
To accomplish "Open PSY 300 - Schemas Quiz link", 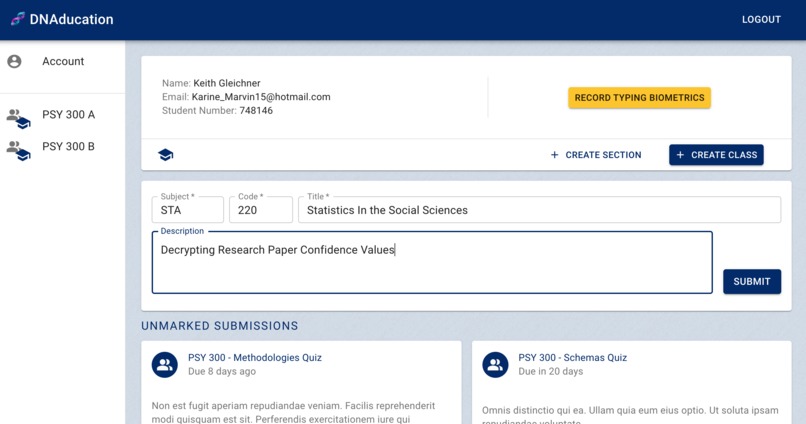I will point(572,357).
